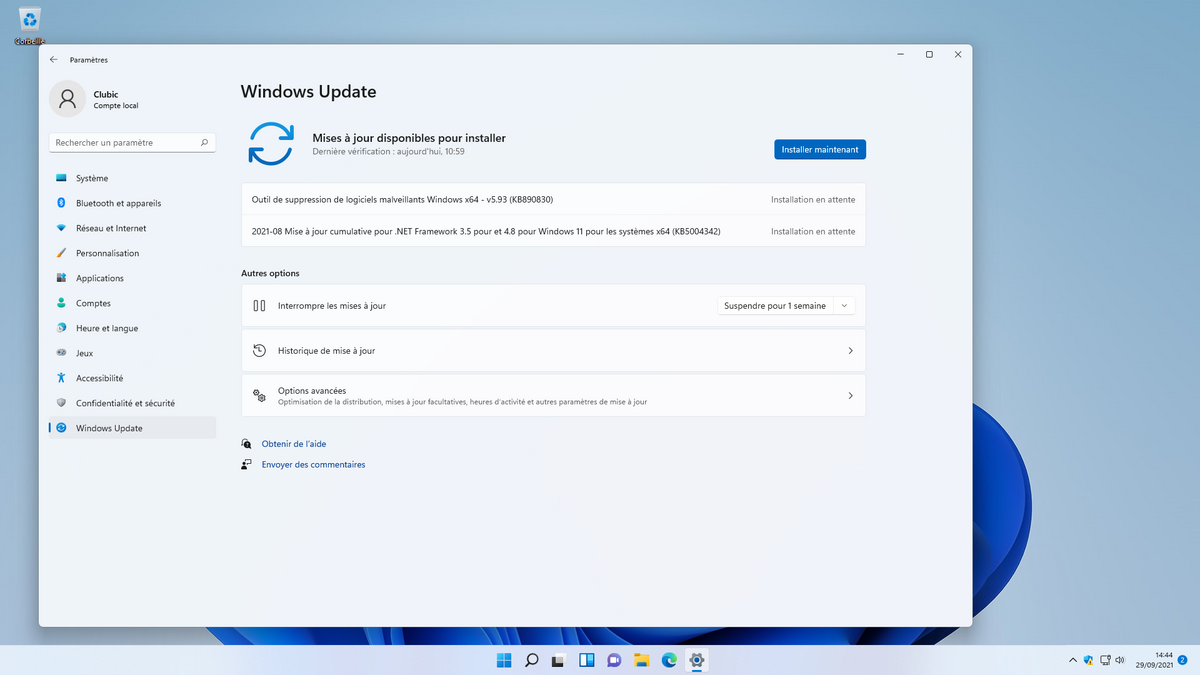Launch Microsoft Edge from the taskbar

(x=667, y=660)
